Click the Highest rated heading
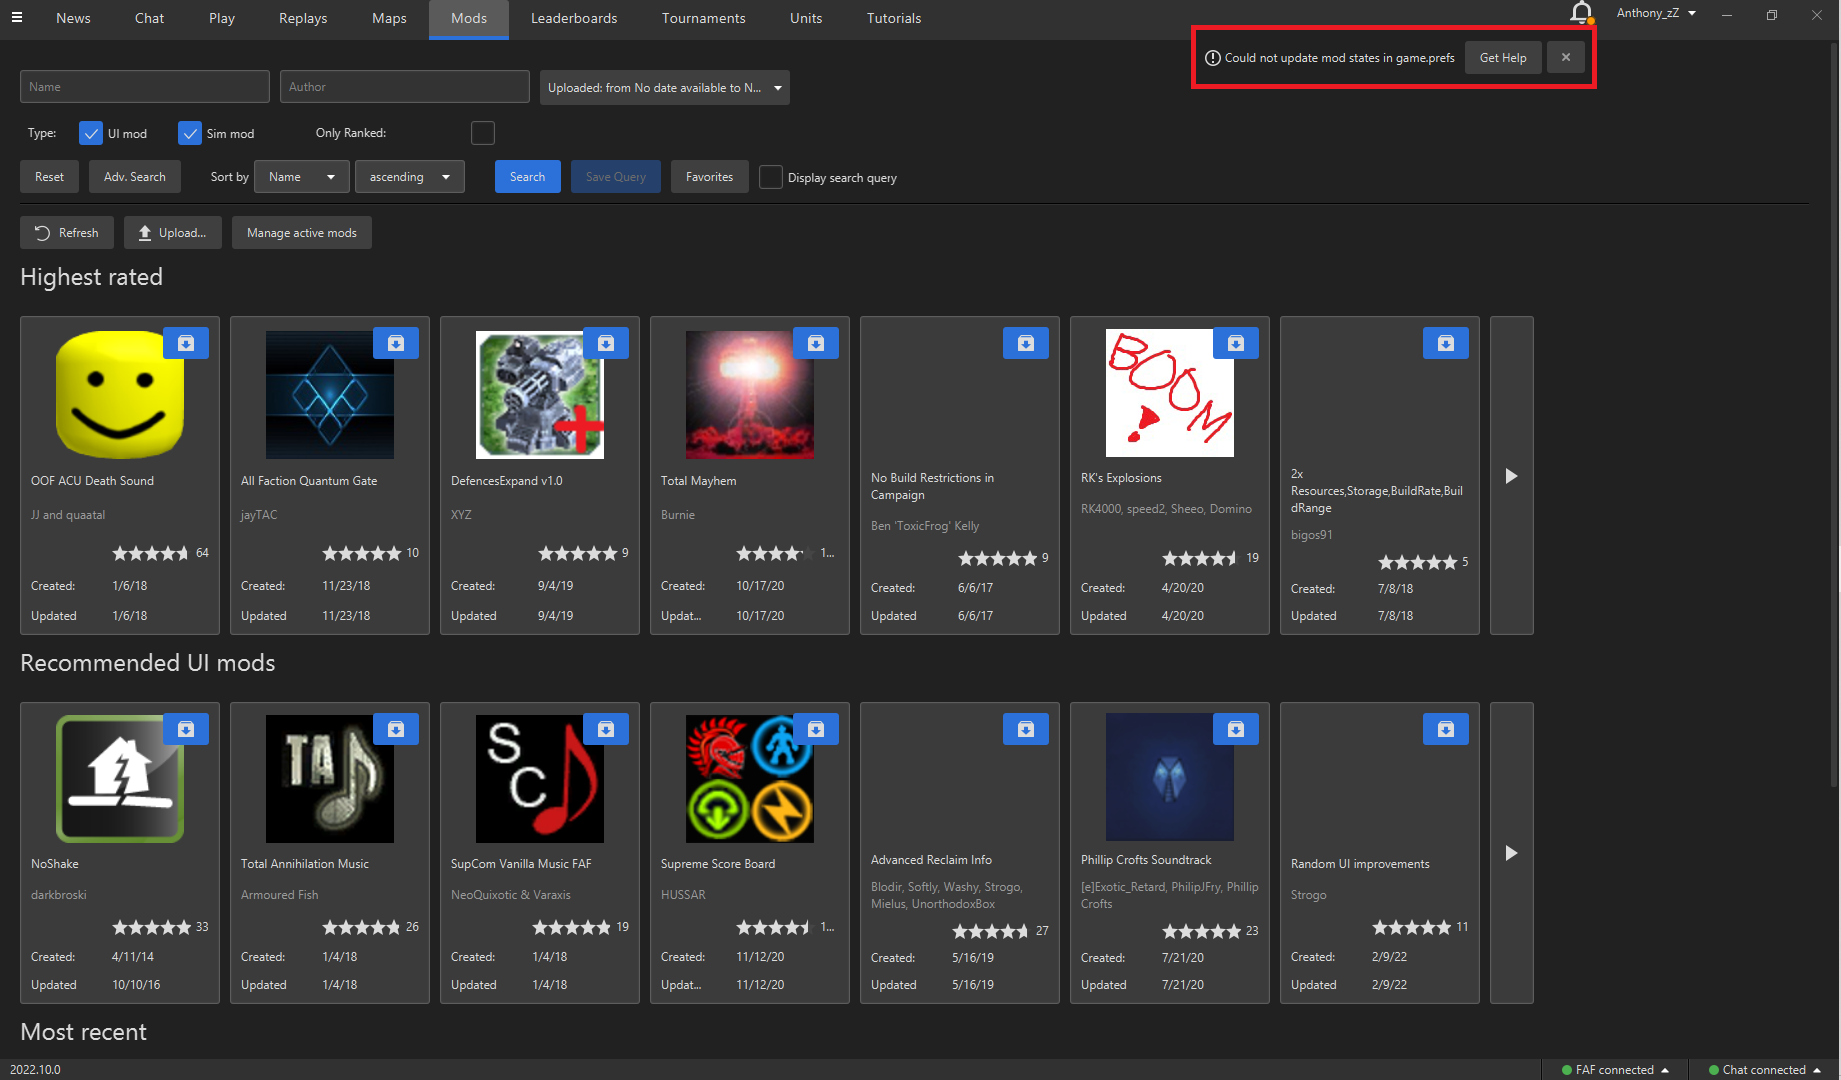1841x1080 pixels. [x=91, y=277]
